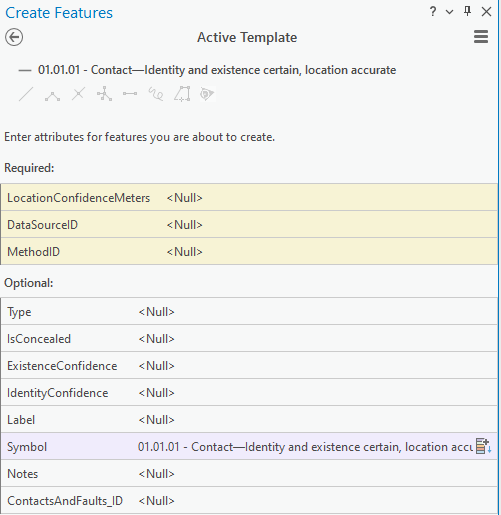Select the Trace tool

[x=182, y=94]
